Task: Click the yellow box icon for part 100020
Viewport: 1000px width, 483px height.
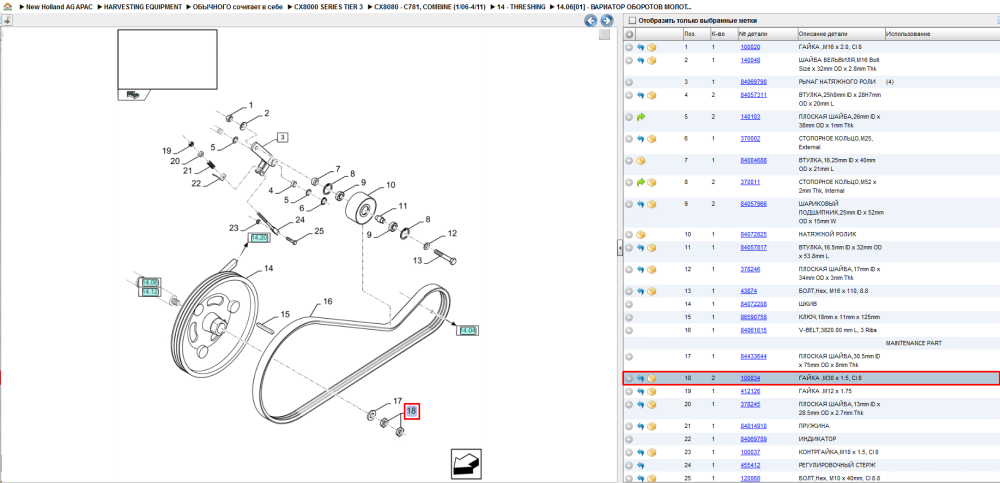Action: point(652,48)
